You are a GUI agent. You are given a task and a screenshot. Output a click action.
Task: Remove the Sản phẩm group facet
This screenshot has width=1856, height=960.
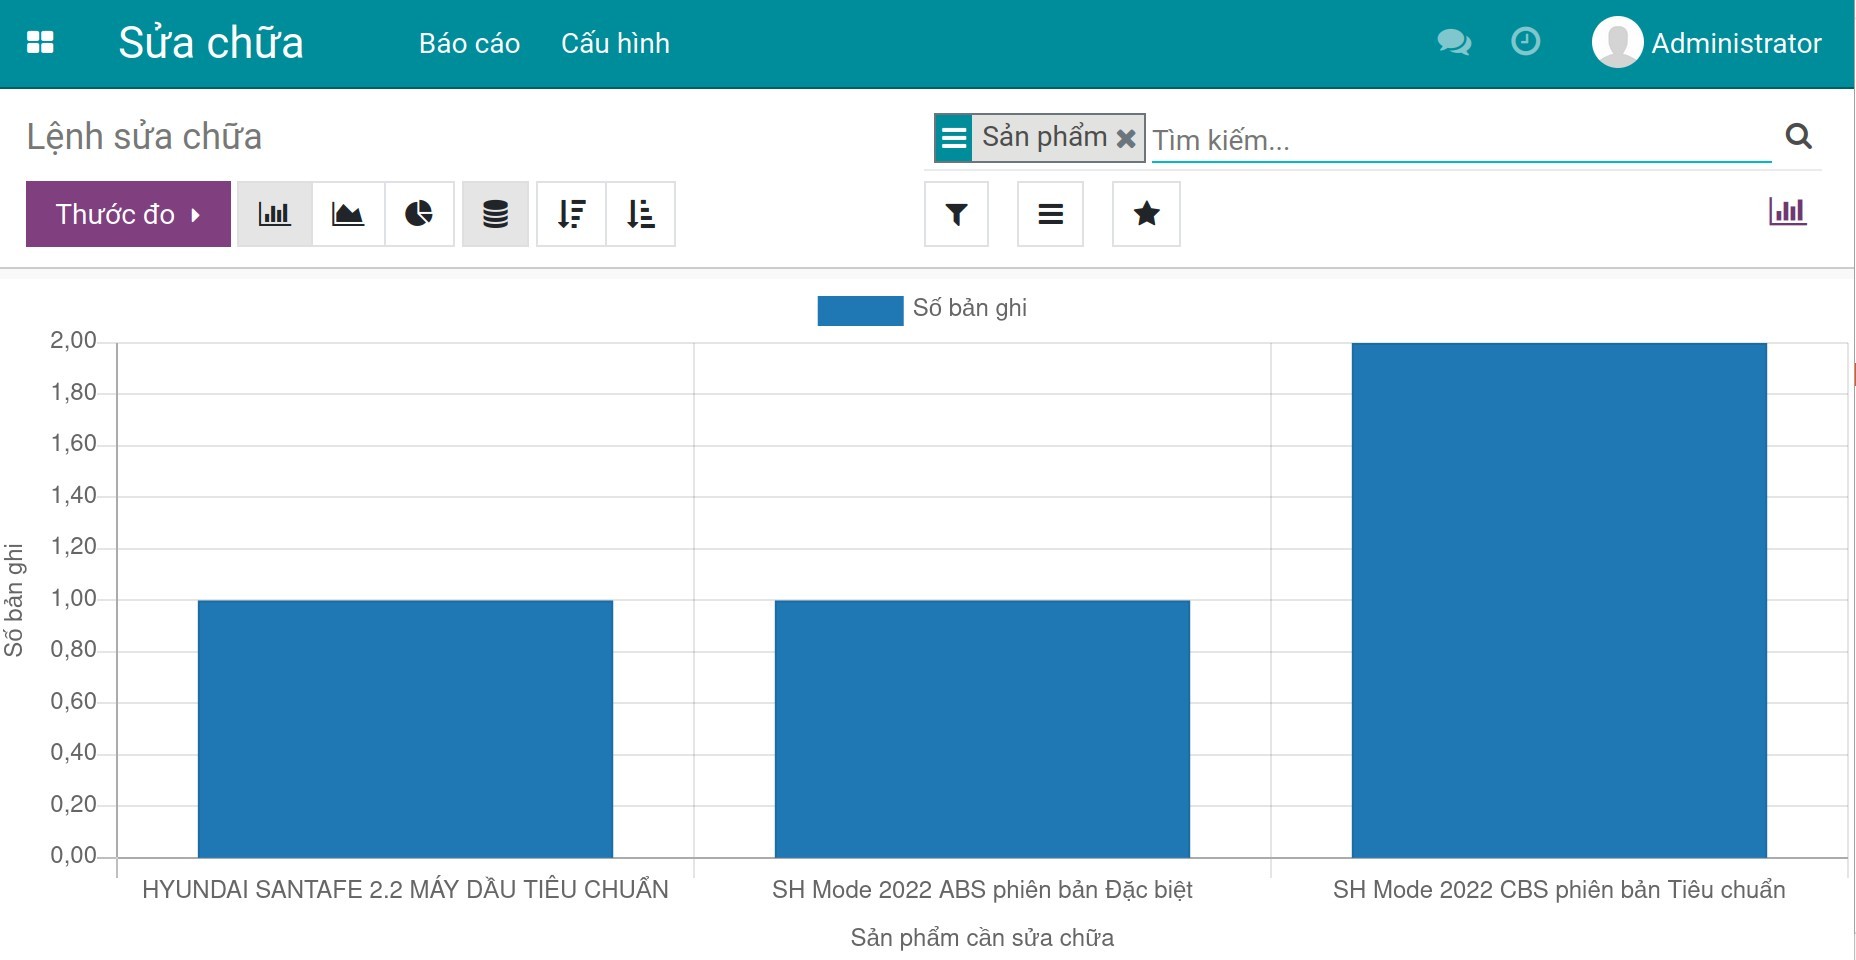(1126, 139)
